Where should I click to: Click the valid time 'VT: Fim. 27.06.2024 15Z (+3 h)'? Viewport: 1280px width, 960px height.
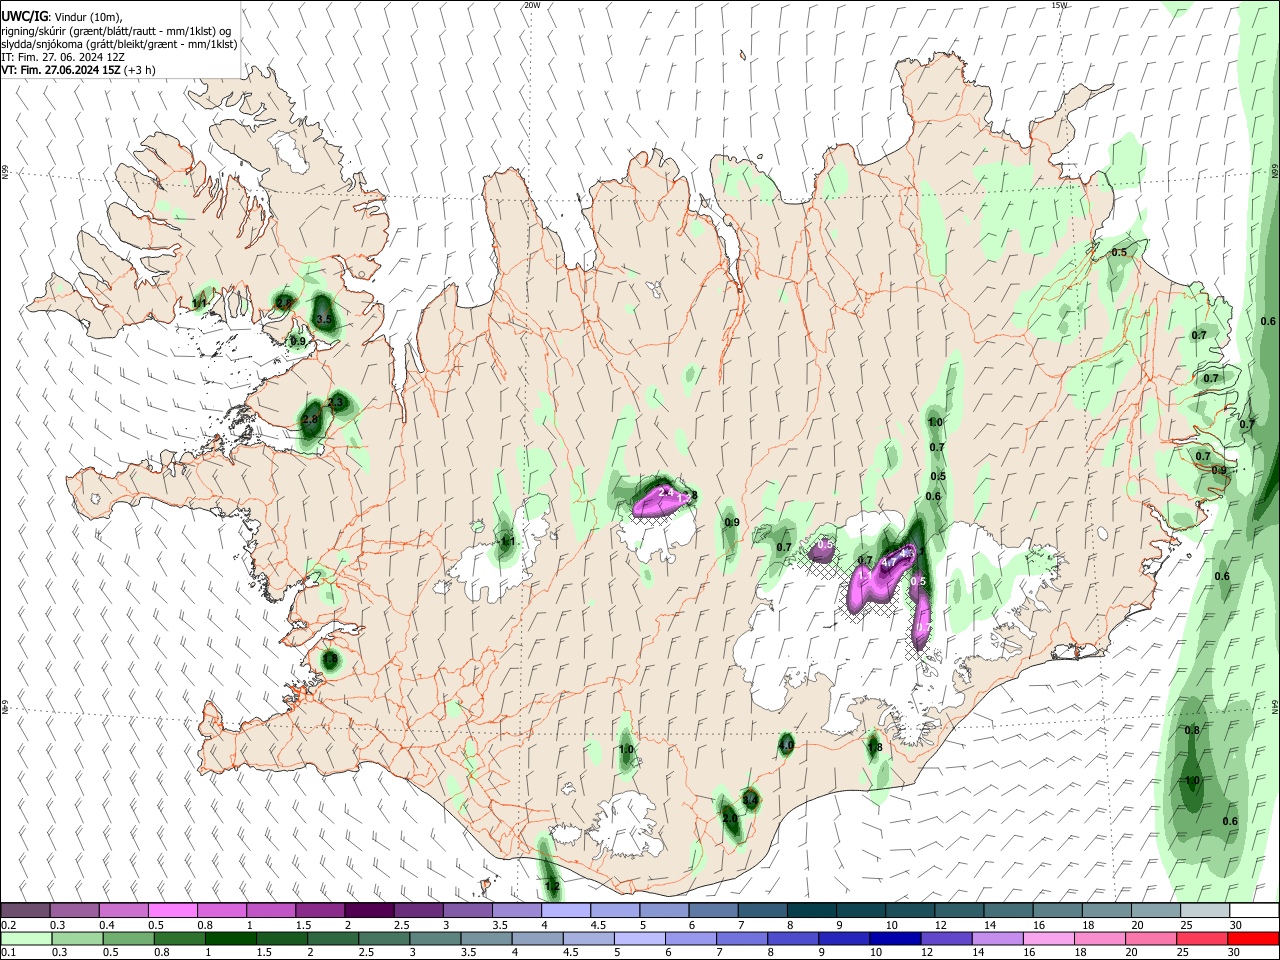tap(78, 70)
